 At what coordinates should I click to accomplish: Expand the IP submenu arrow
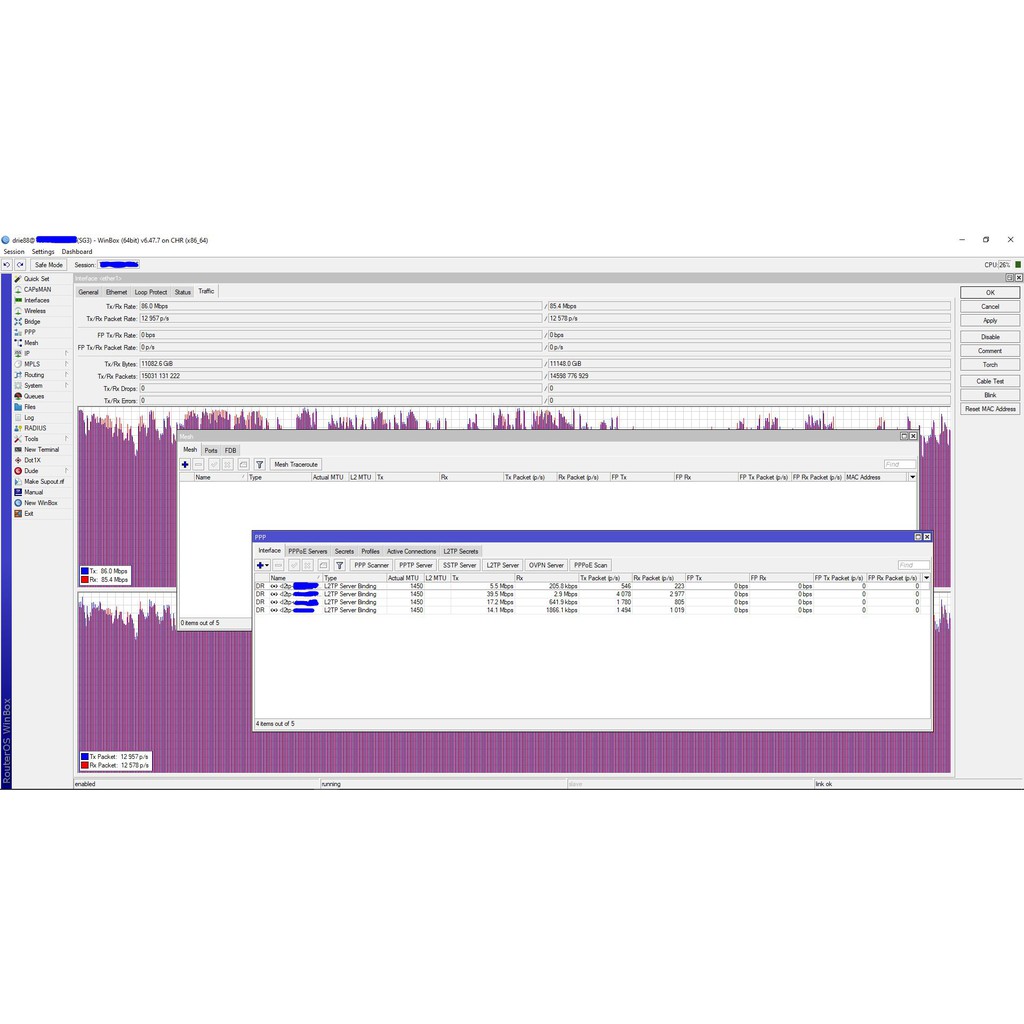pyautogui.click(x=67, y=353)
